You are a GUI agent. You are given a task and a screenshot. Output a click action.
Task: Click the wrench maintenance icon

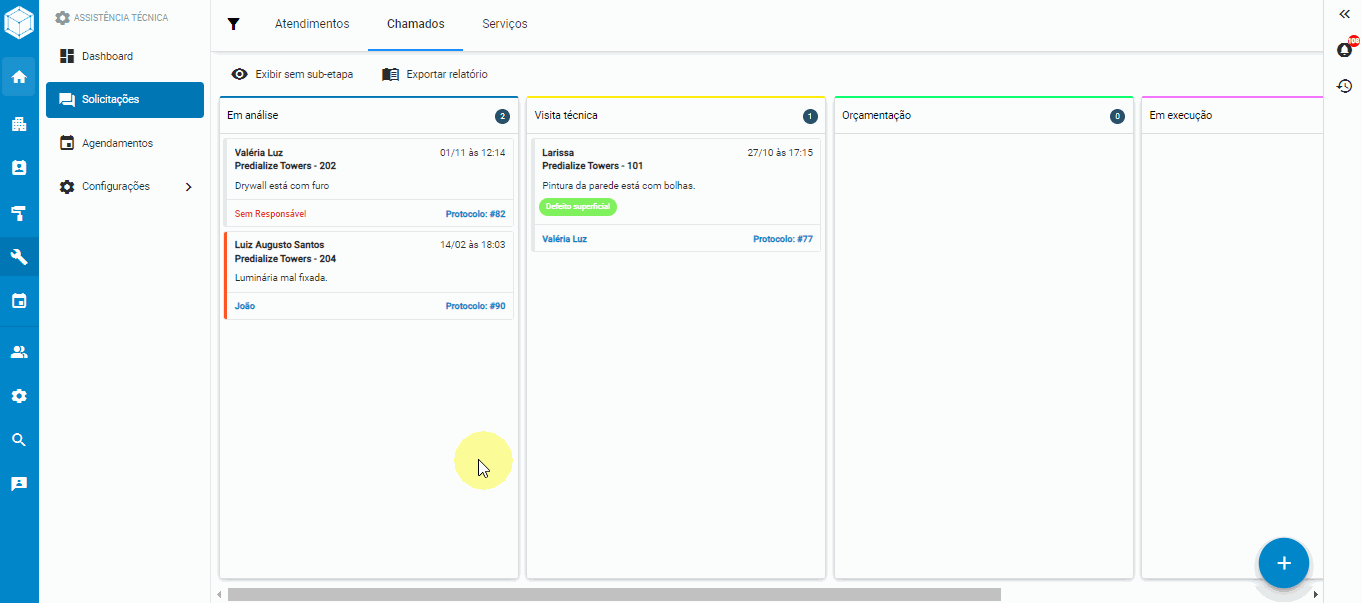(19, 257)
